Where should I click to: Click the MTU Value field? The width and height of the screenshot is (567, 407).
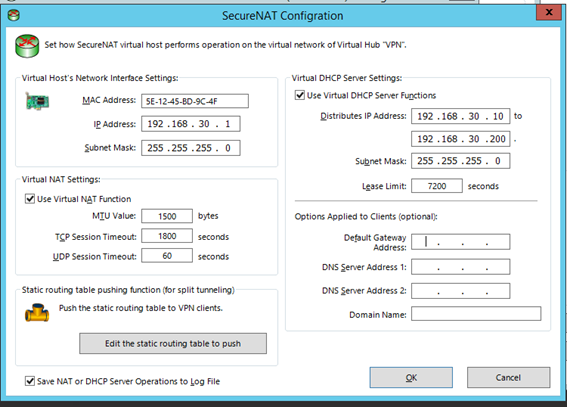[x=167, y=216]
